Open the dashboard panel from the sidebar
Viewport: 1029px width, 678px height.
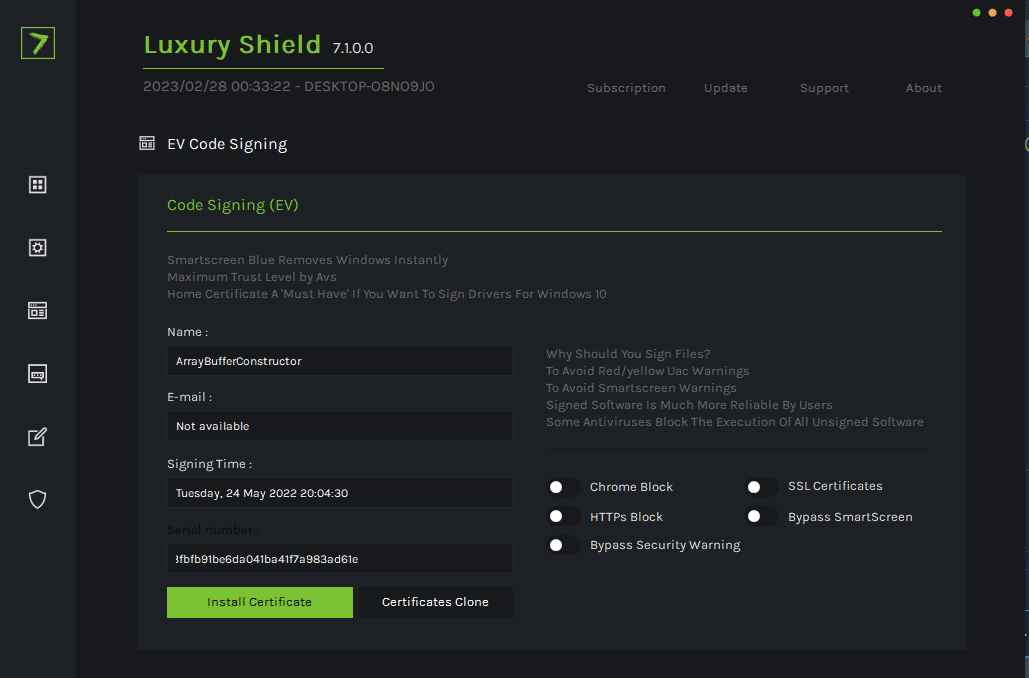(37, 184)
